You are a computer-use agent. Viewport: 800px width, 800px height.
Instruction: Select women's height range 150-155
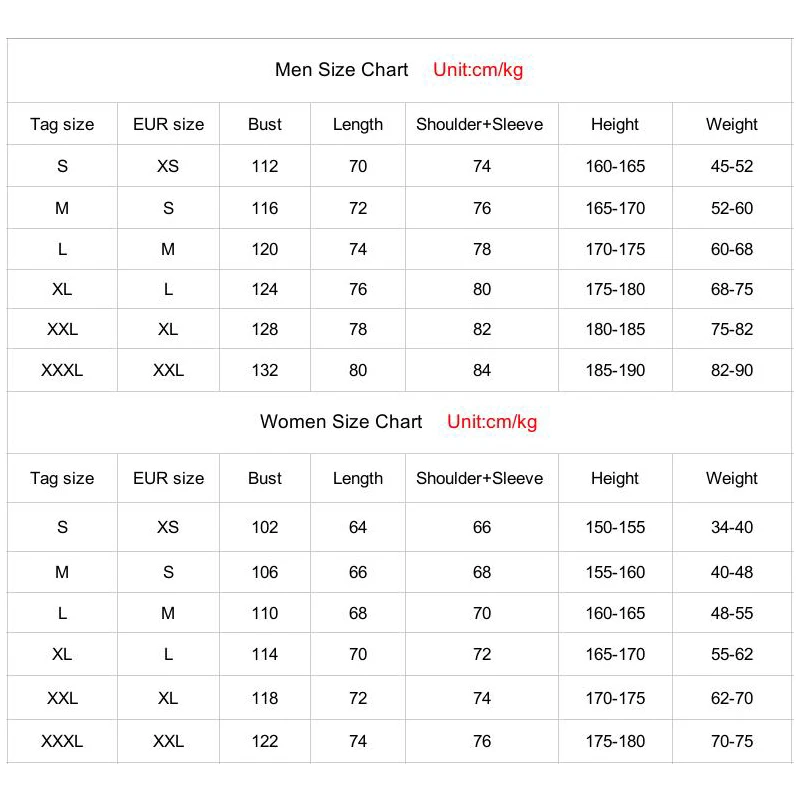(x=615, y=527)
